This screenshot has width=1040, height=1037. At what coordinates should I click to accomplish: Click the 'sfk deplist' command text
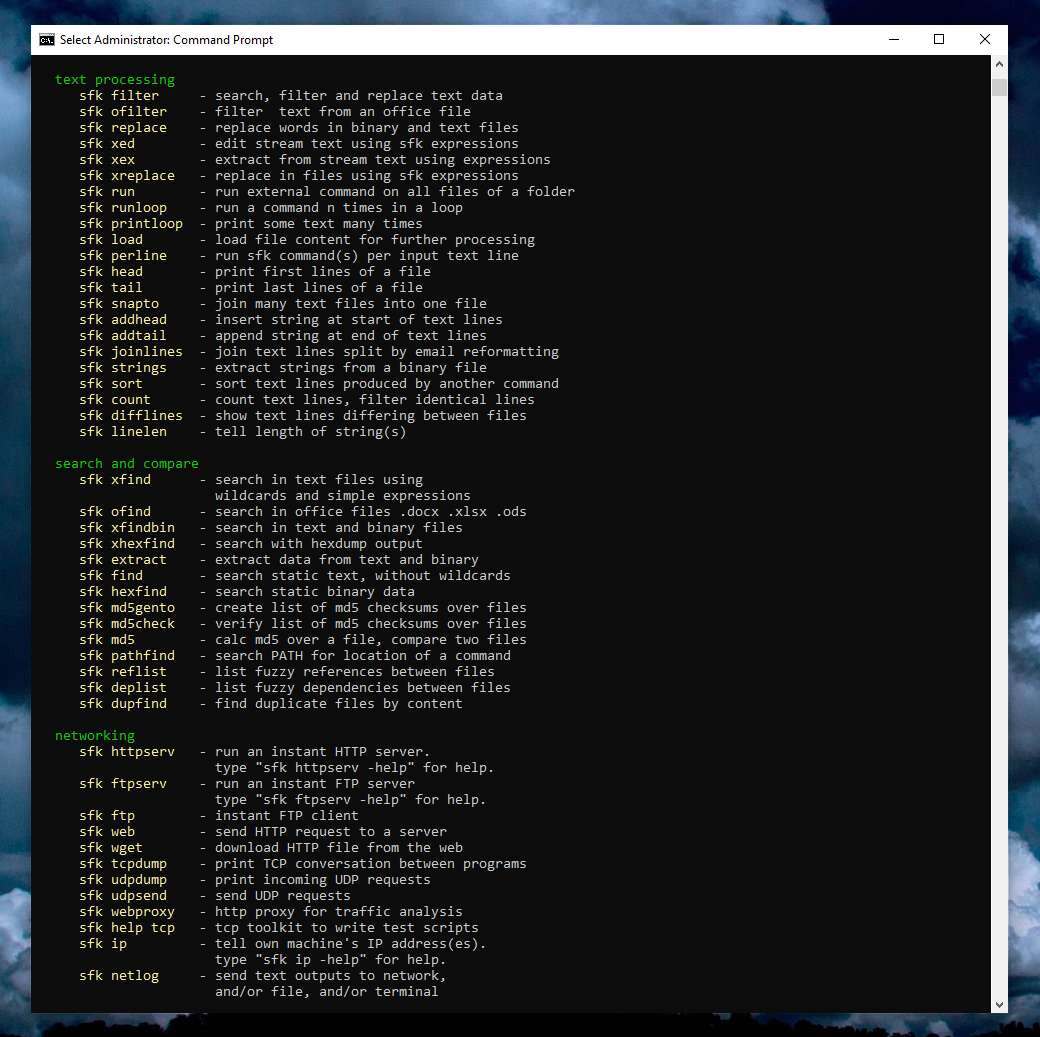[x=123, y=687]
